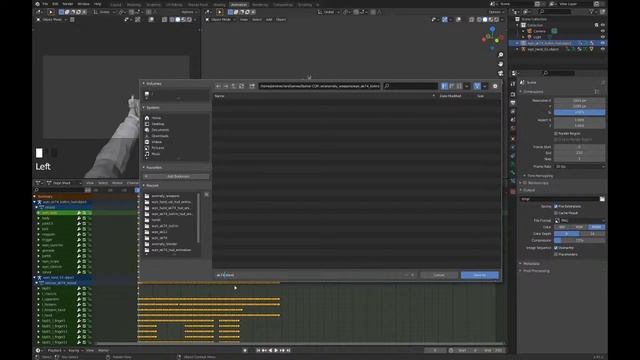The width and height of the screenshot is (640, 360).
Task: Open output folder browse icon
Action: coord(602,199)
